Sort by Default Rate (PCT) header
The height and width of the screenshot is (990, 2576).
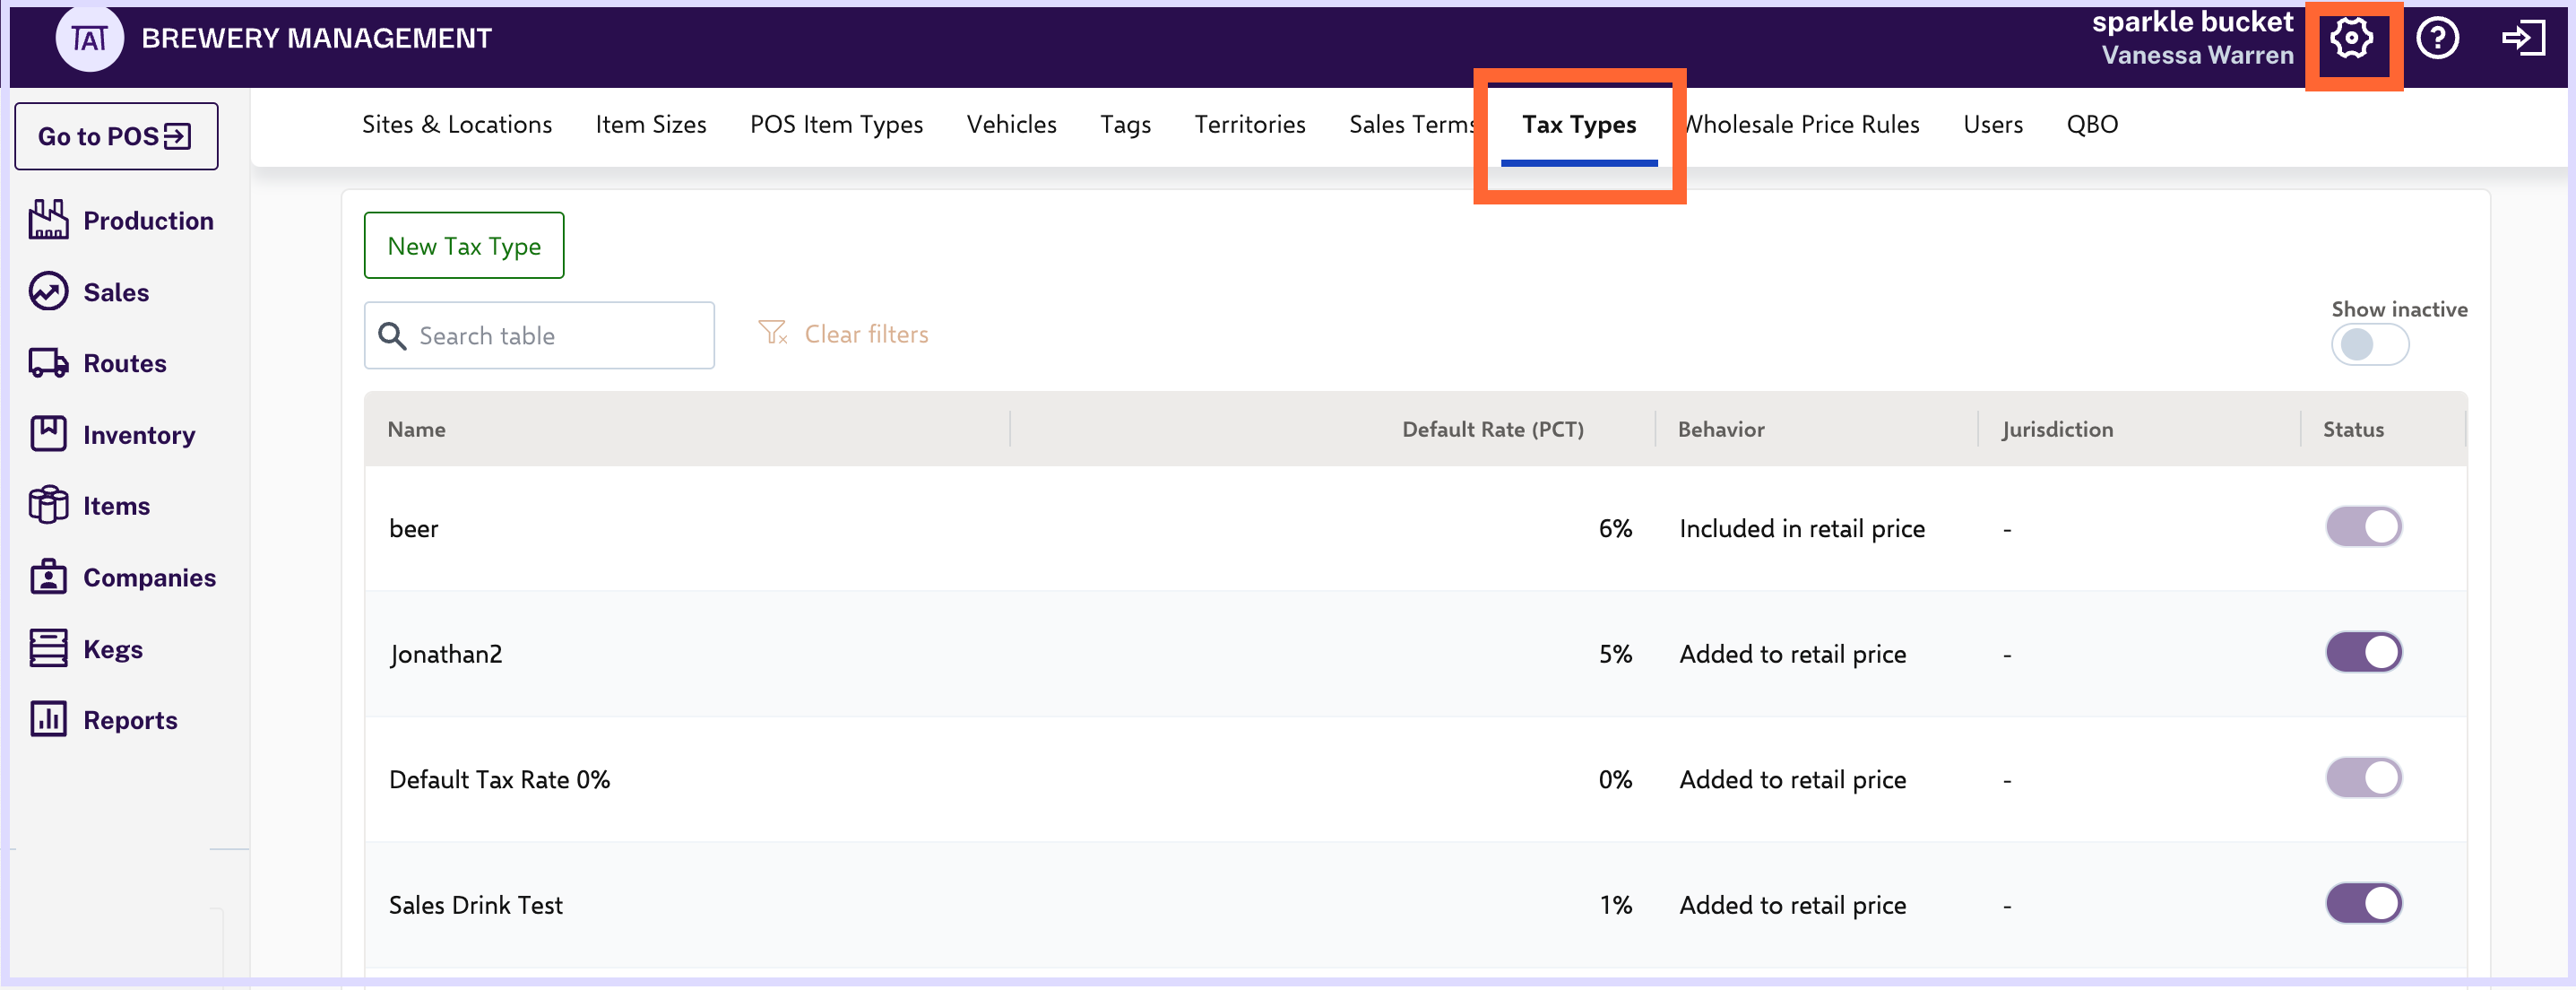[1492, 429]
